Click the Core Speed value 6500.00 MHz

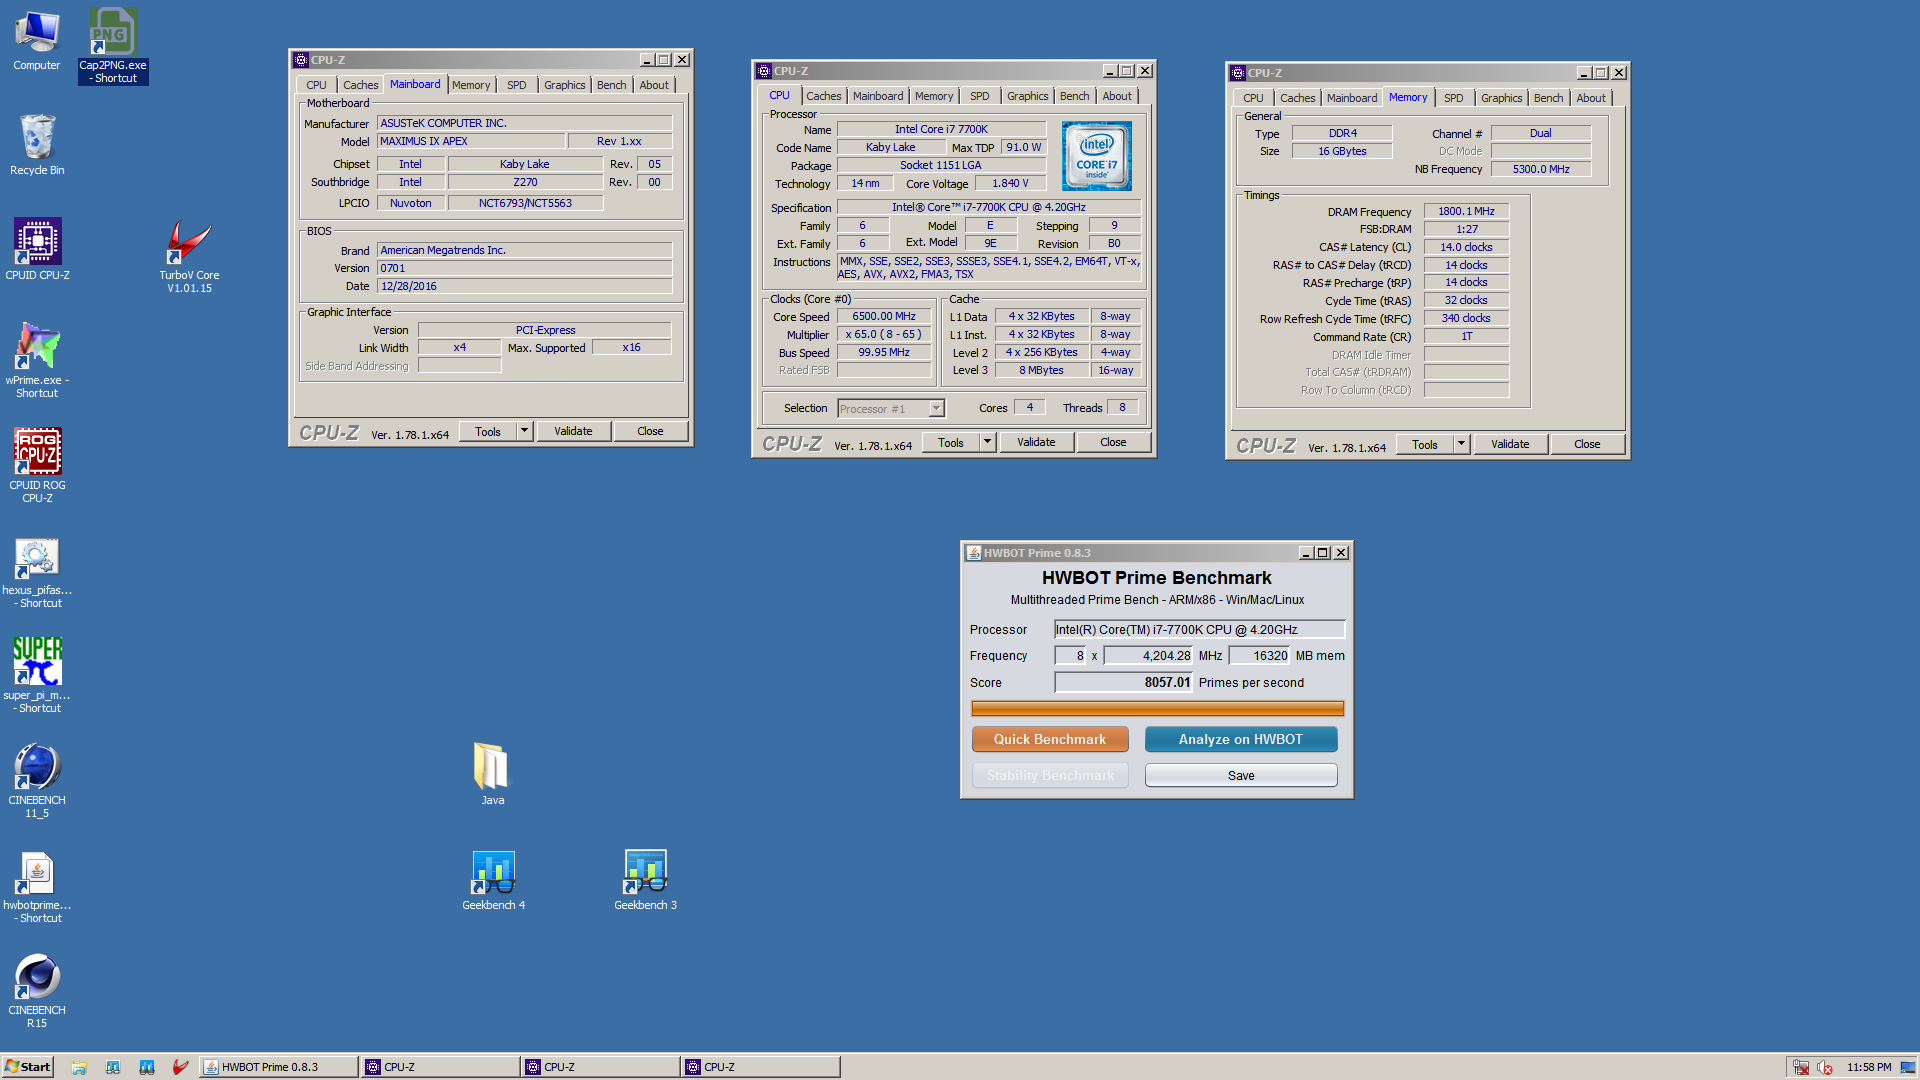(x=884, y=316)
